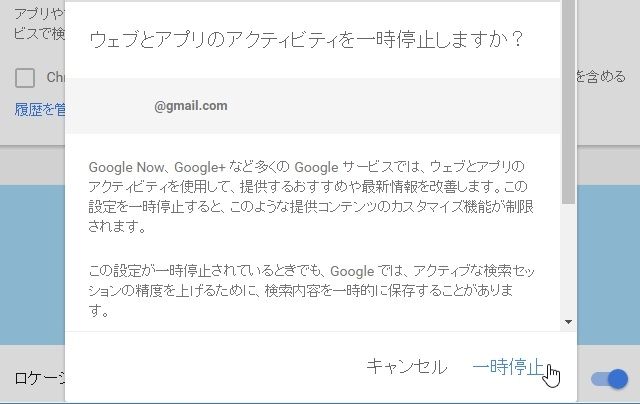Click the ロケーション label at bottom left
This screenshot has height=404, width=640.
point(40,378)
